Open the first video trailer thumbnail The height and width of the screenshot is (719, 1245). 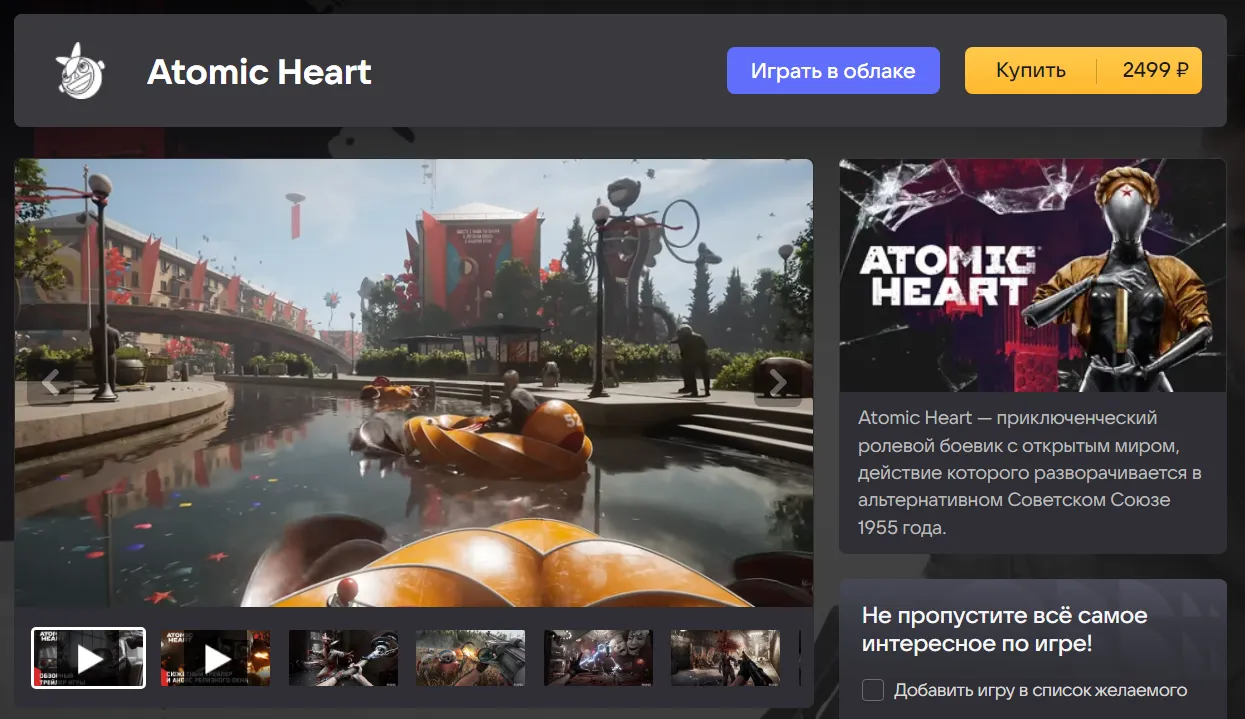pos(89,658)
